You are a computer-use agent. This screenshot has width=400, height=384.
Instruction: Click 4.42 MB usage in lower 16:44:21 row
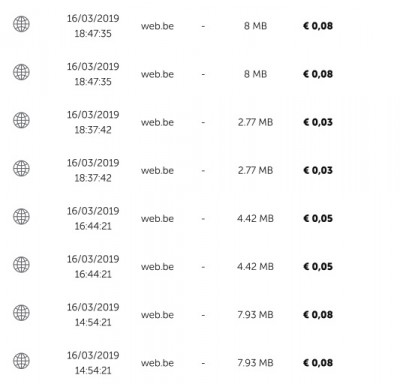coord(255,267)
